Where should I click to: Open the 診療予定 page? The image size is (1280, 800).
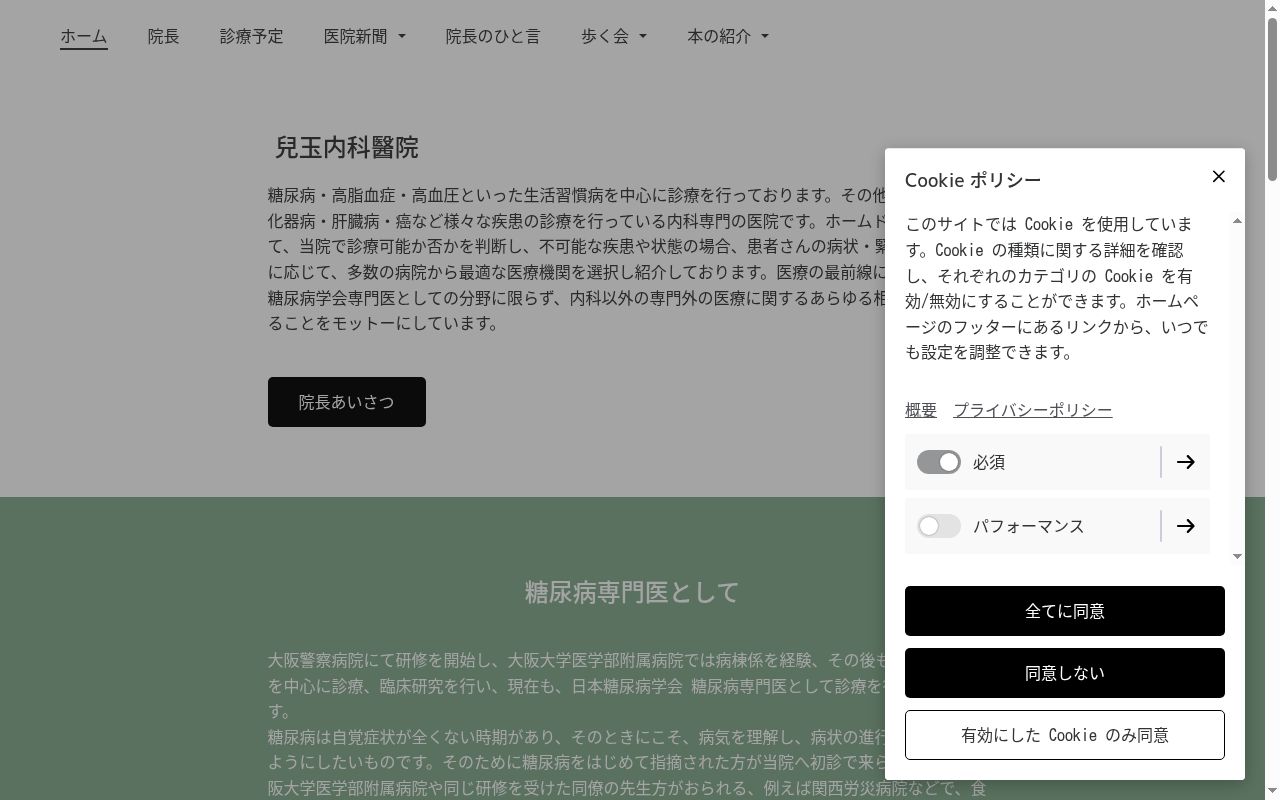click(252, 36)
